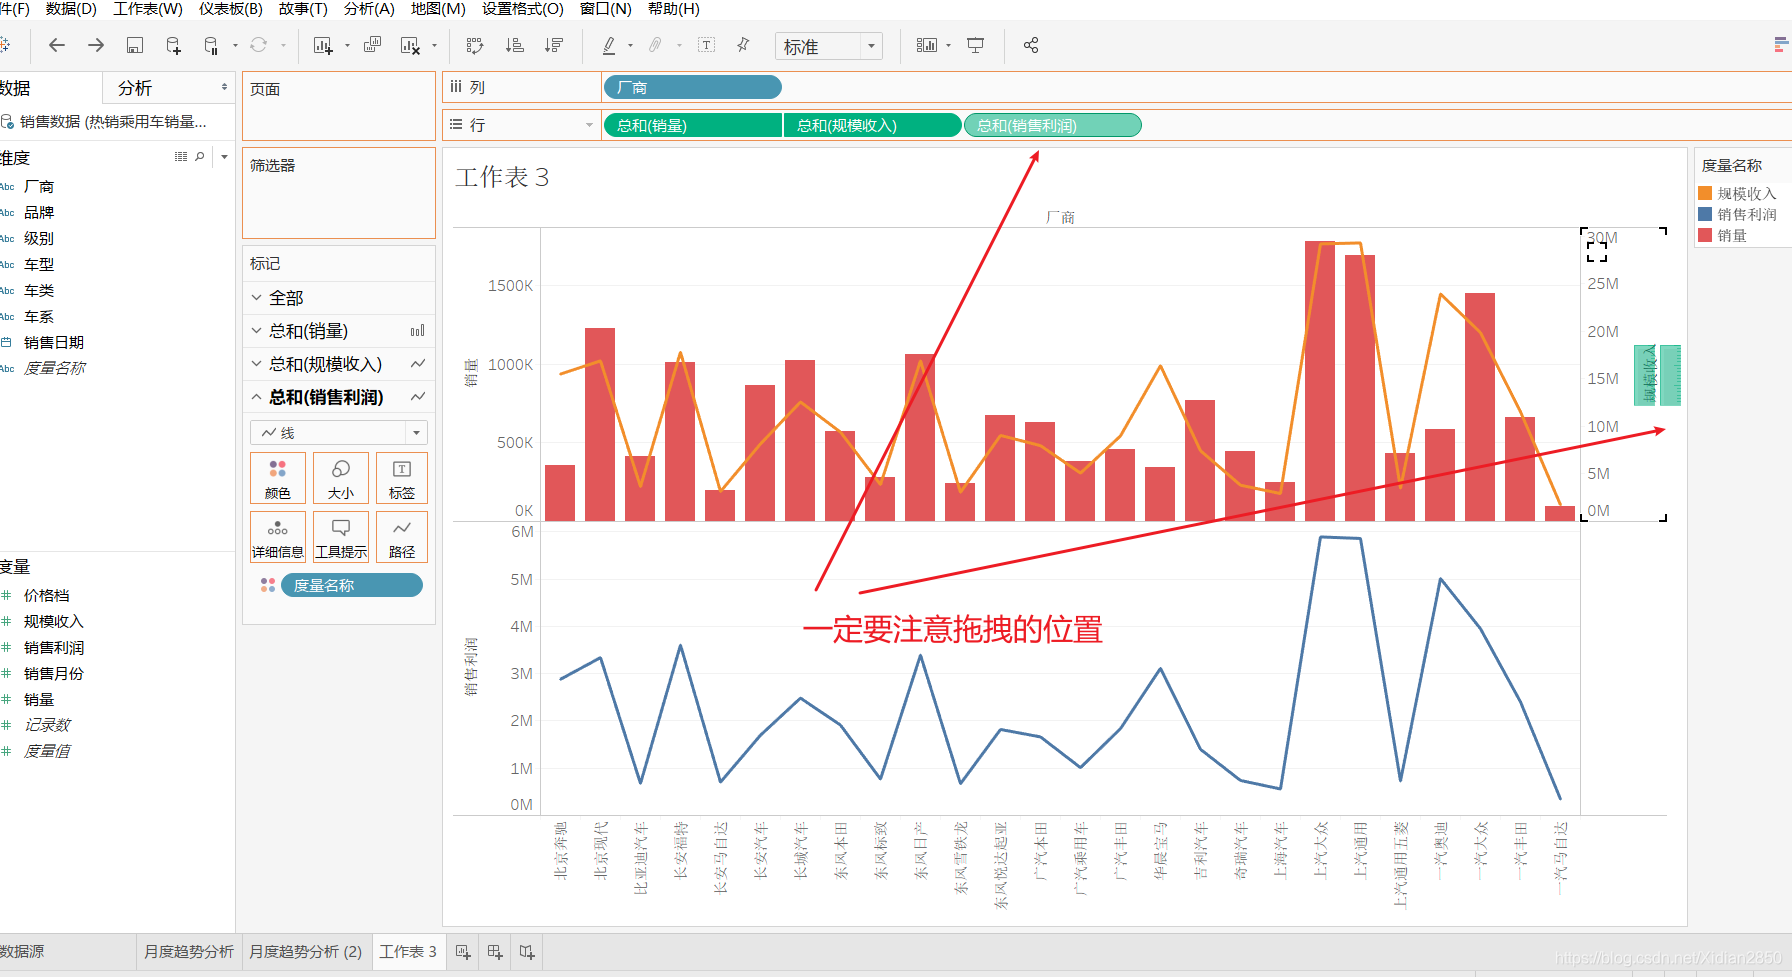Toggle the fix axes pin icon
1792x977 pixels.
[743, 45]
